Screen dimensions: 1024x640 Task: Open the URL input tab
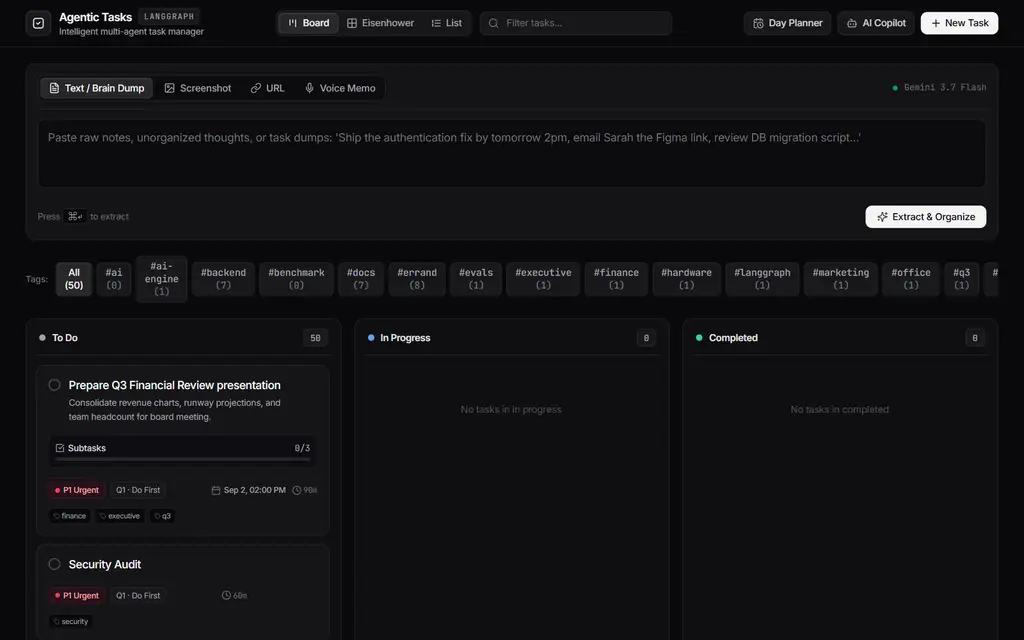click(268, 88)
